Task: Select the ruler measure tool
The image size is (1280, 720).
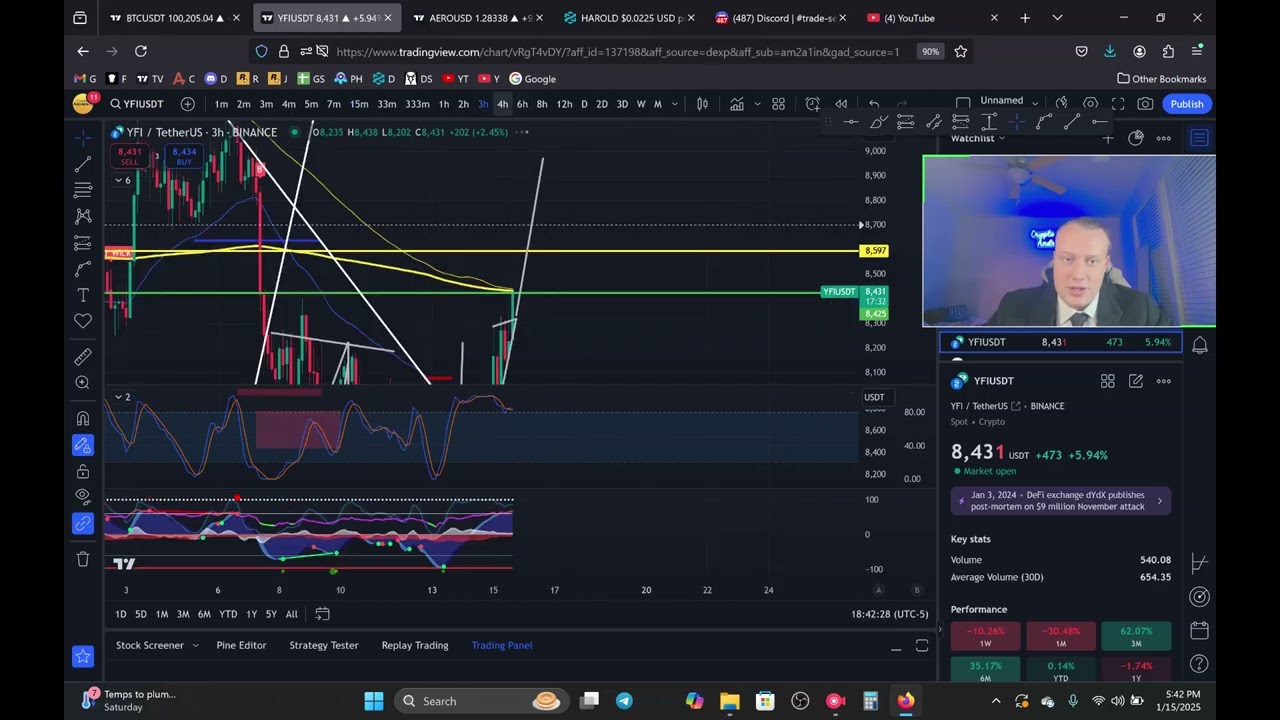Action: click(83, 356)
